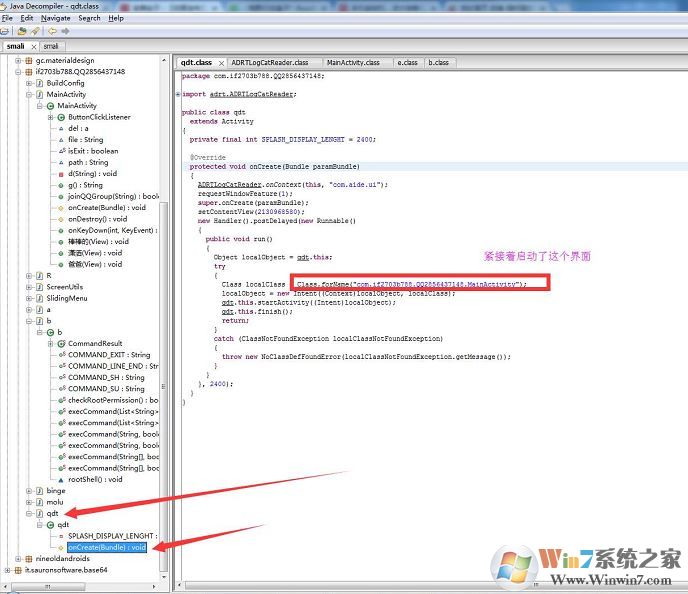Viewport: 688px width, 594px height.
Task: Click the Backward navigation arrow
Action: click(51, 31)
